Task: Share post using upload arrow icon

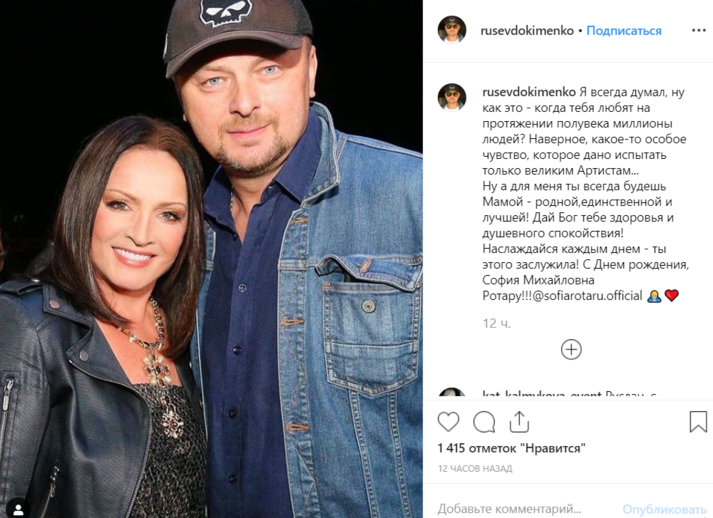Action: [x=519, y=422]
